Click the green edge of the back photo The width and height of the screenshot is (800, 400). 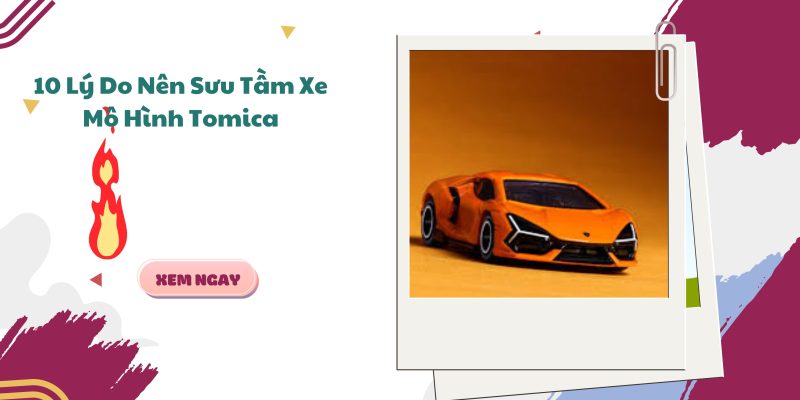[x=693, y=293]
